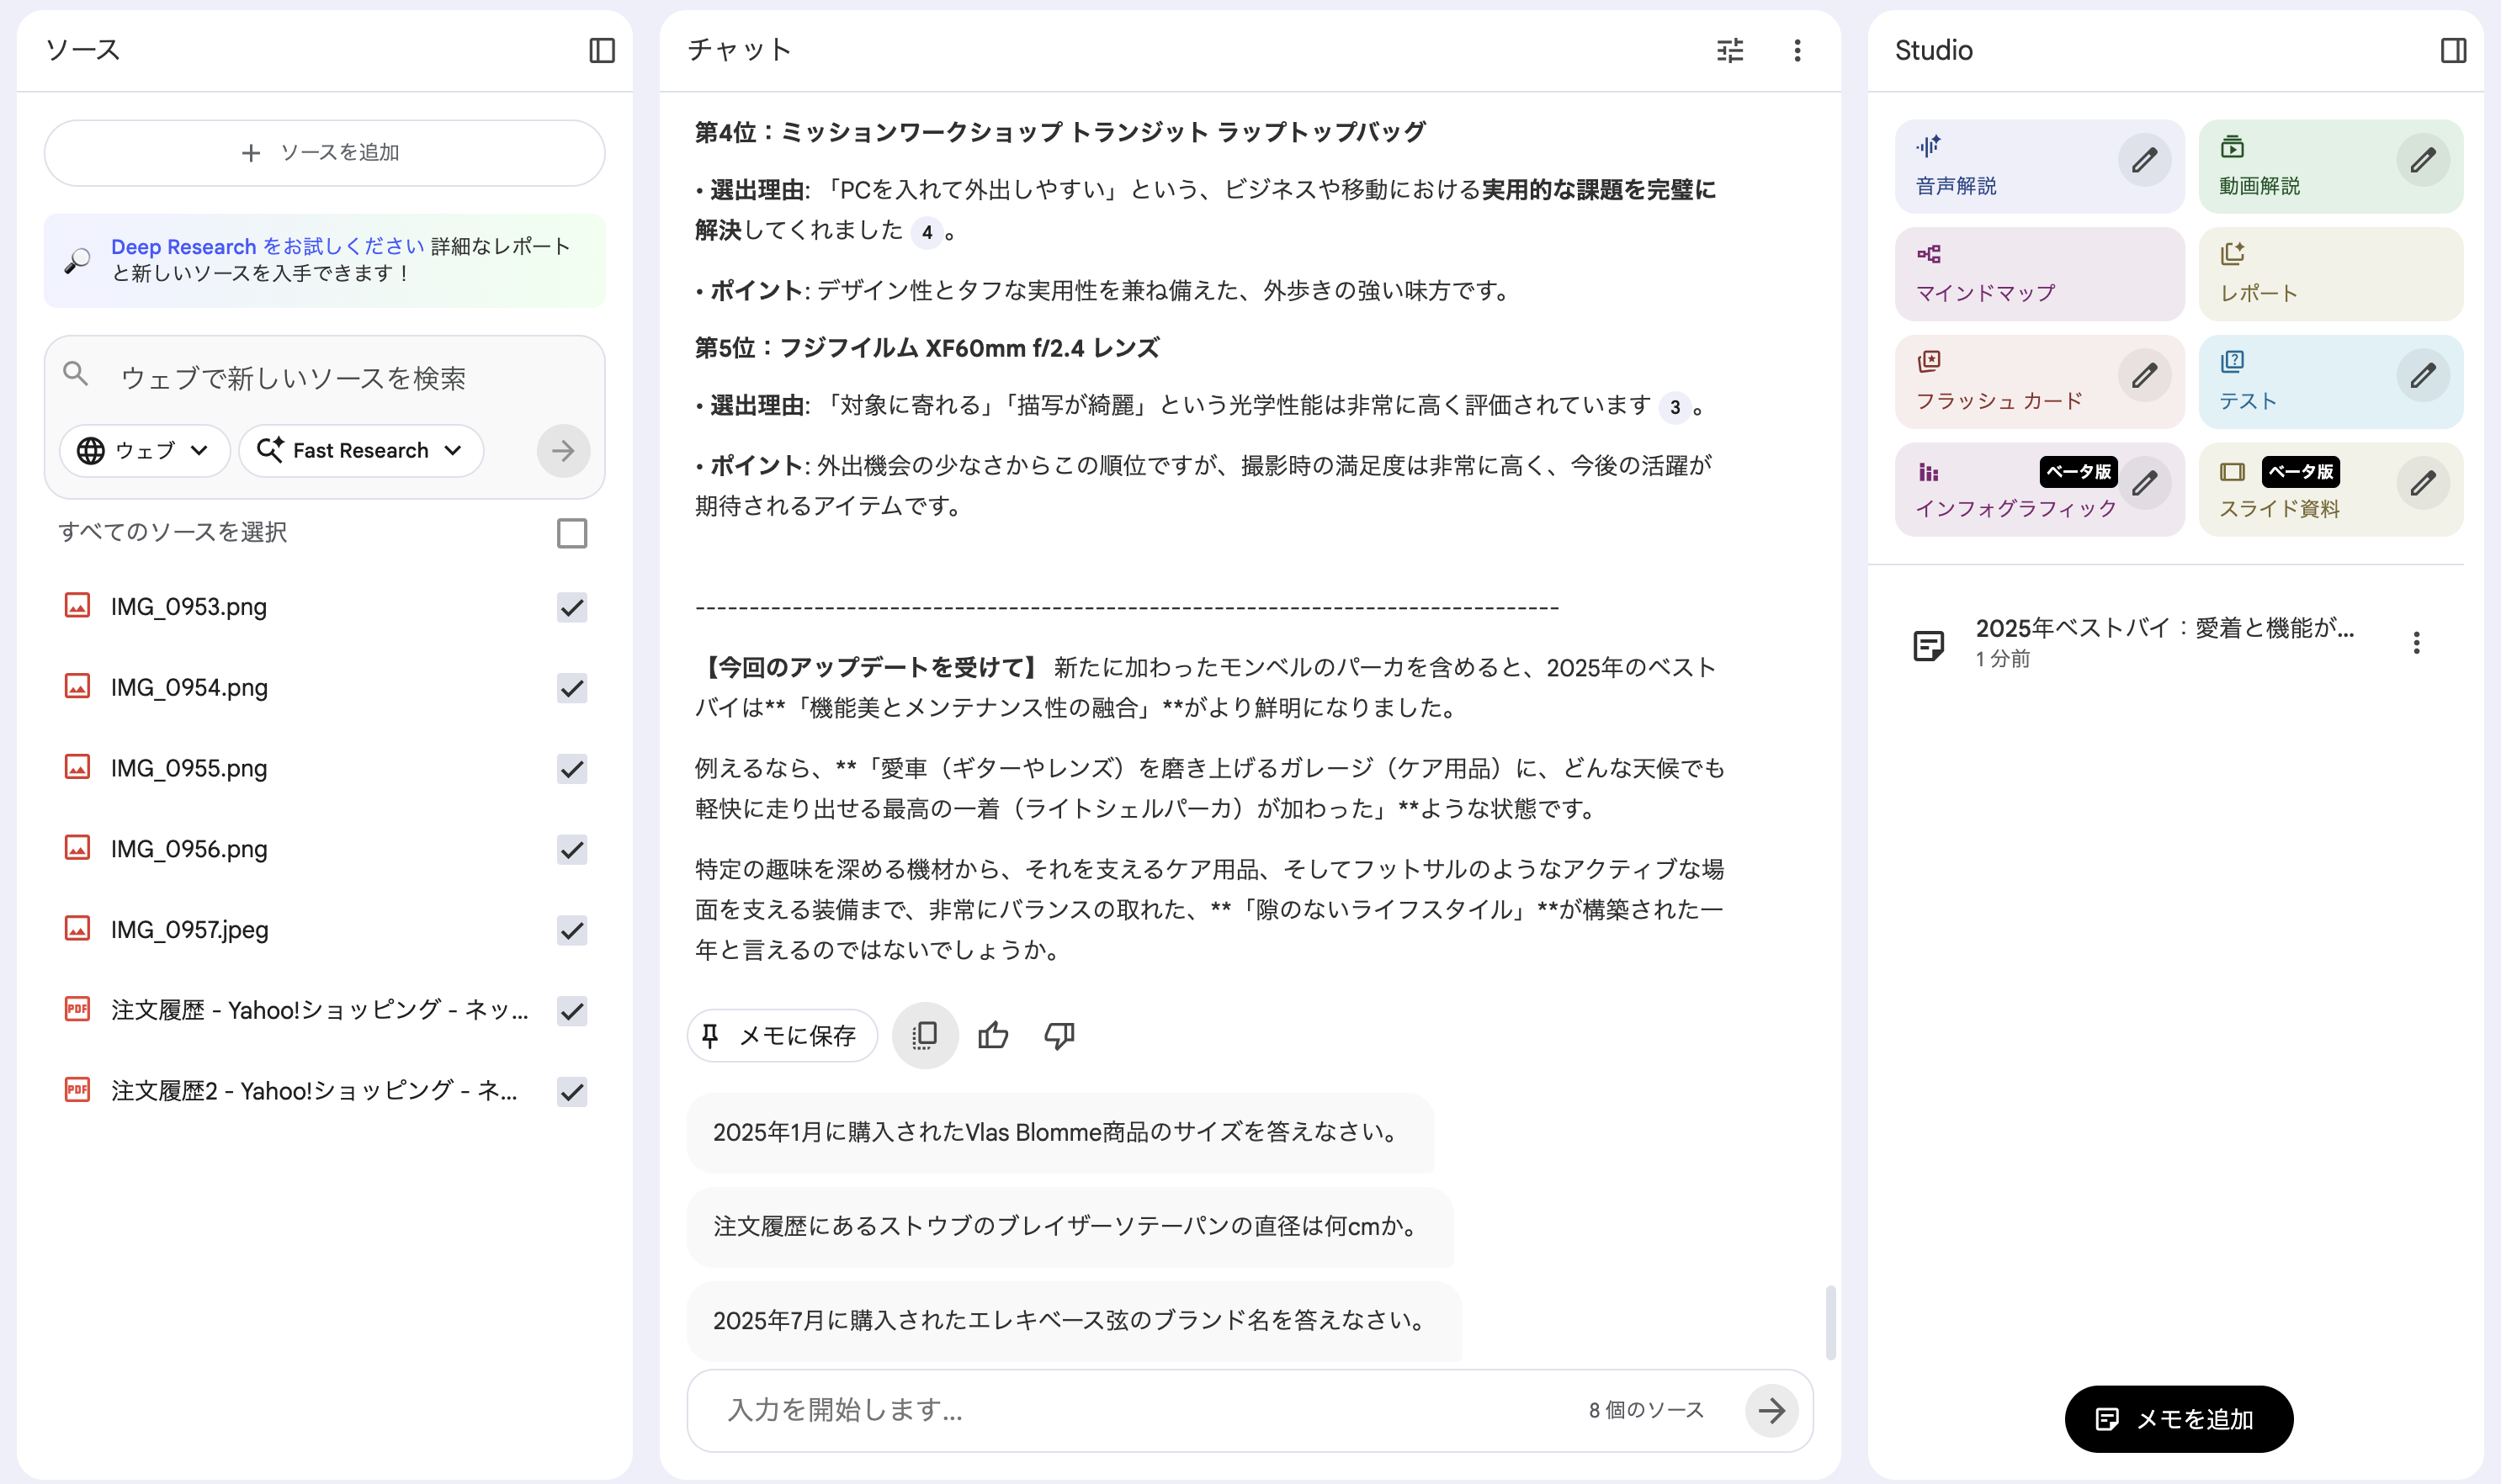2501x1484 pixels.
Task: Click the PDF icon of 注文履歴 source
Action: 77,1009
